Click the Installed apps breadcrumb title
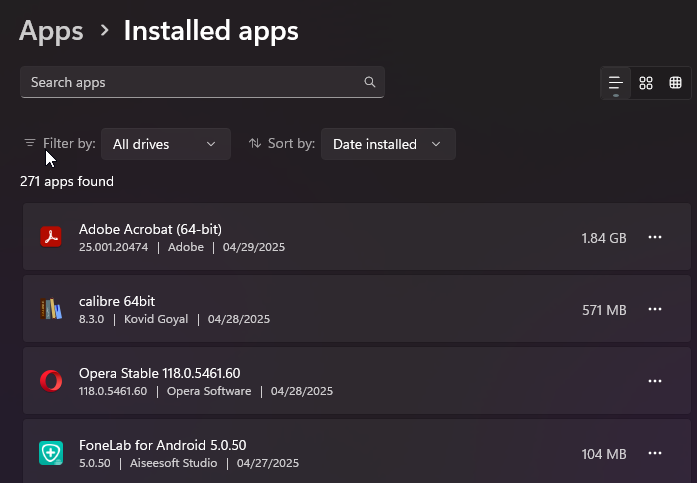 tap(211, 31)
